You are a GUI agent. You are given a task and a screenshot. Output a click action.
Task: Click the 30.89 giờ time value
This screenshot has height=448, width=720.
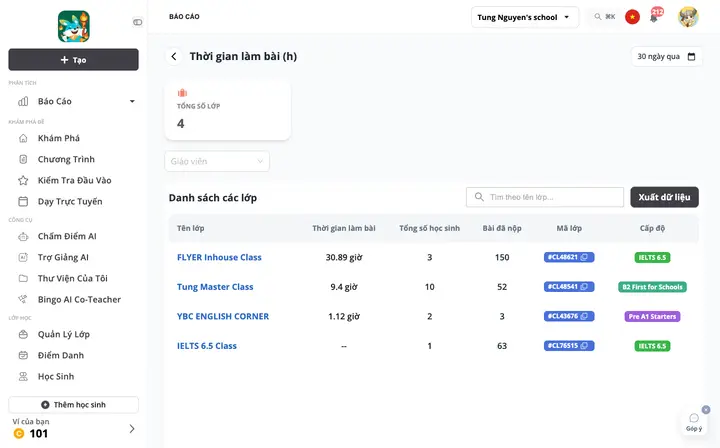[344, 258]
